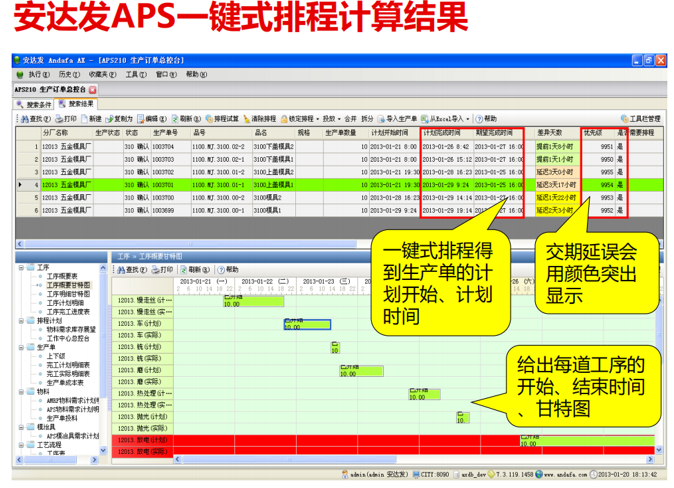The image size is (674, 488).
Task: Click the 热处理(计划) Gantt bar
Action: click(x=424, y=394)
